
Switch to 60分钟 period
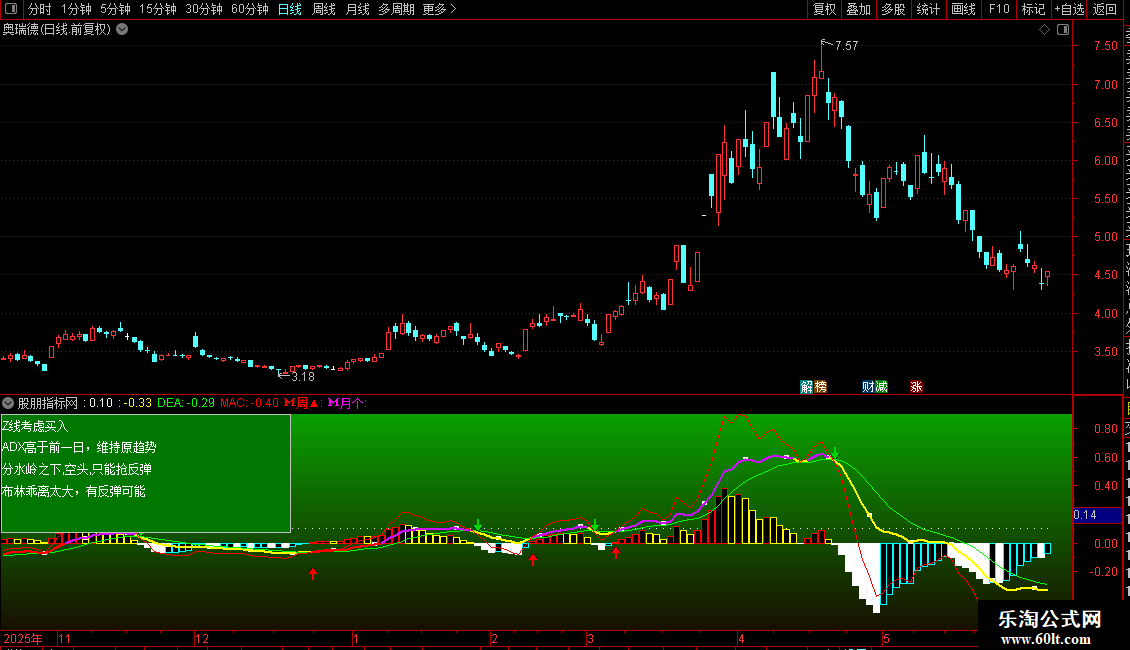[x=250, y=9]
